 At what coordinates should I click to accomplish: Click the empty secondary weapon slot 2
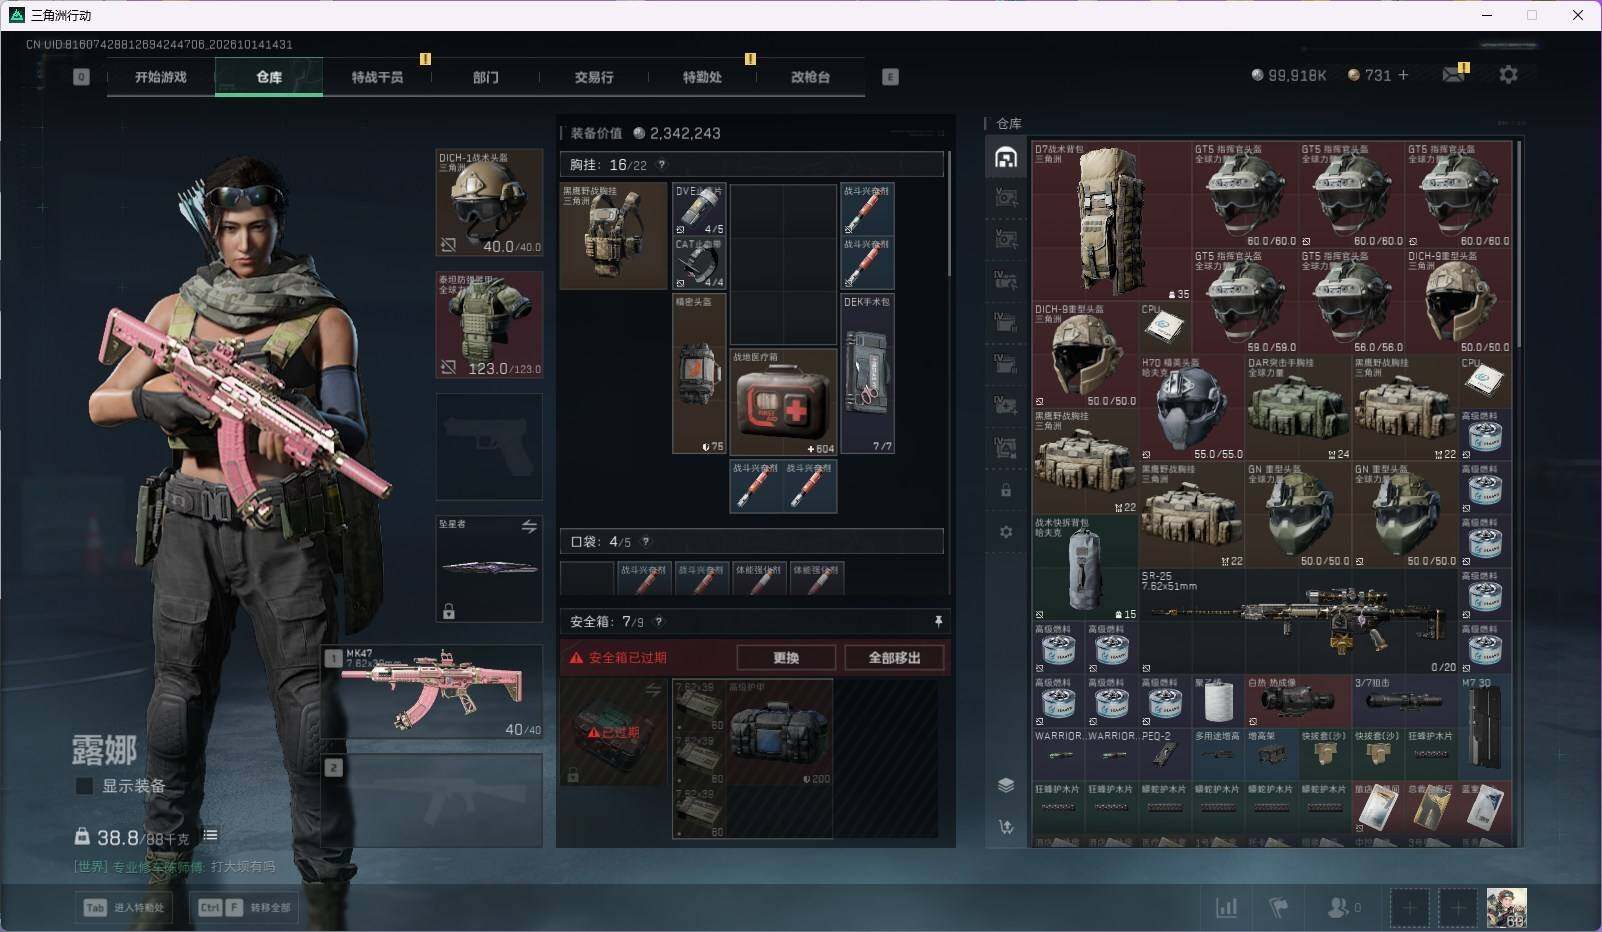[433, 800]
